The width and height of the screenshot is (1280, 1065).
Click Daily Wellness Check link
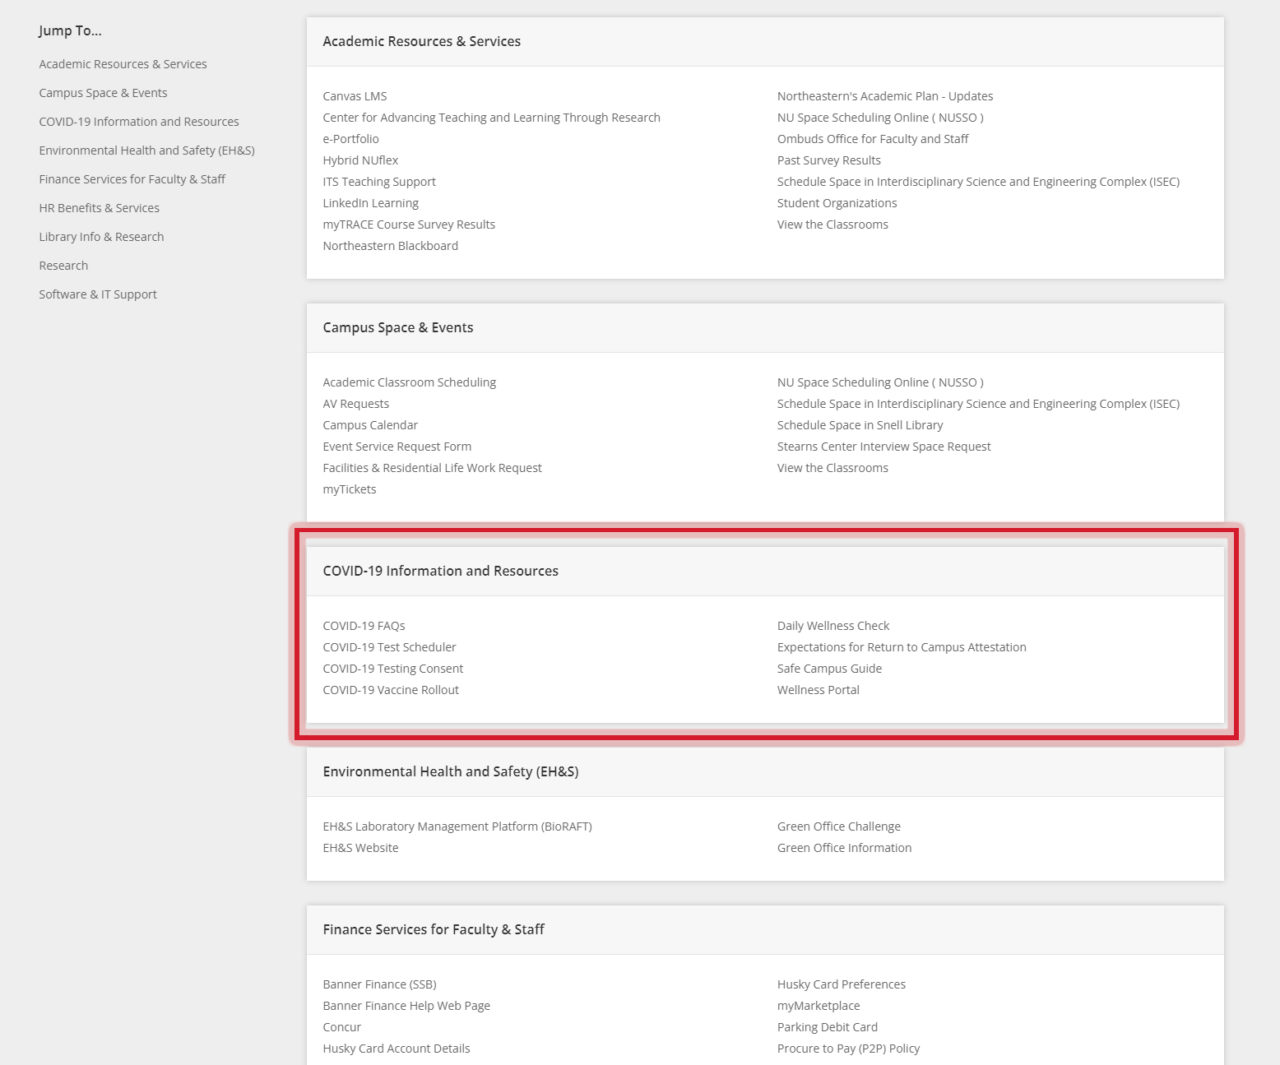click(x=833, y=626)
